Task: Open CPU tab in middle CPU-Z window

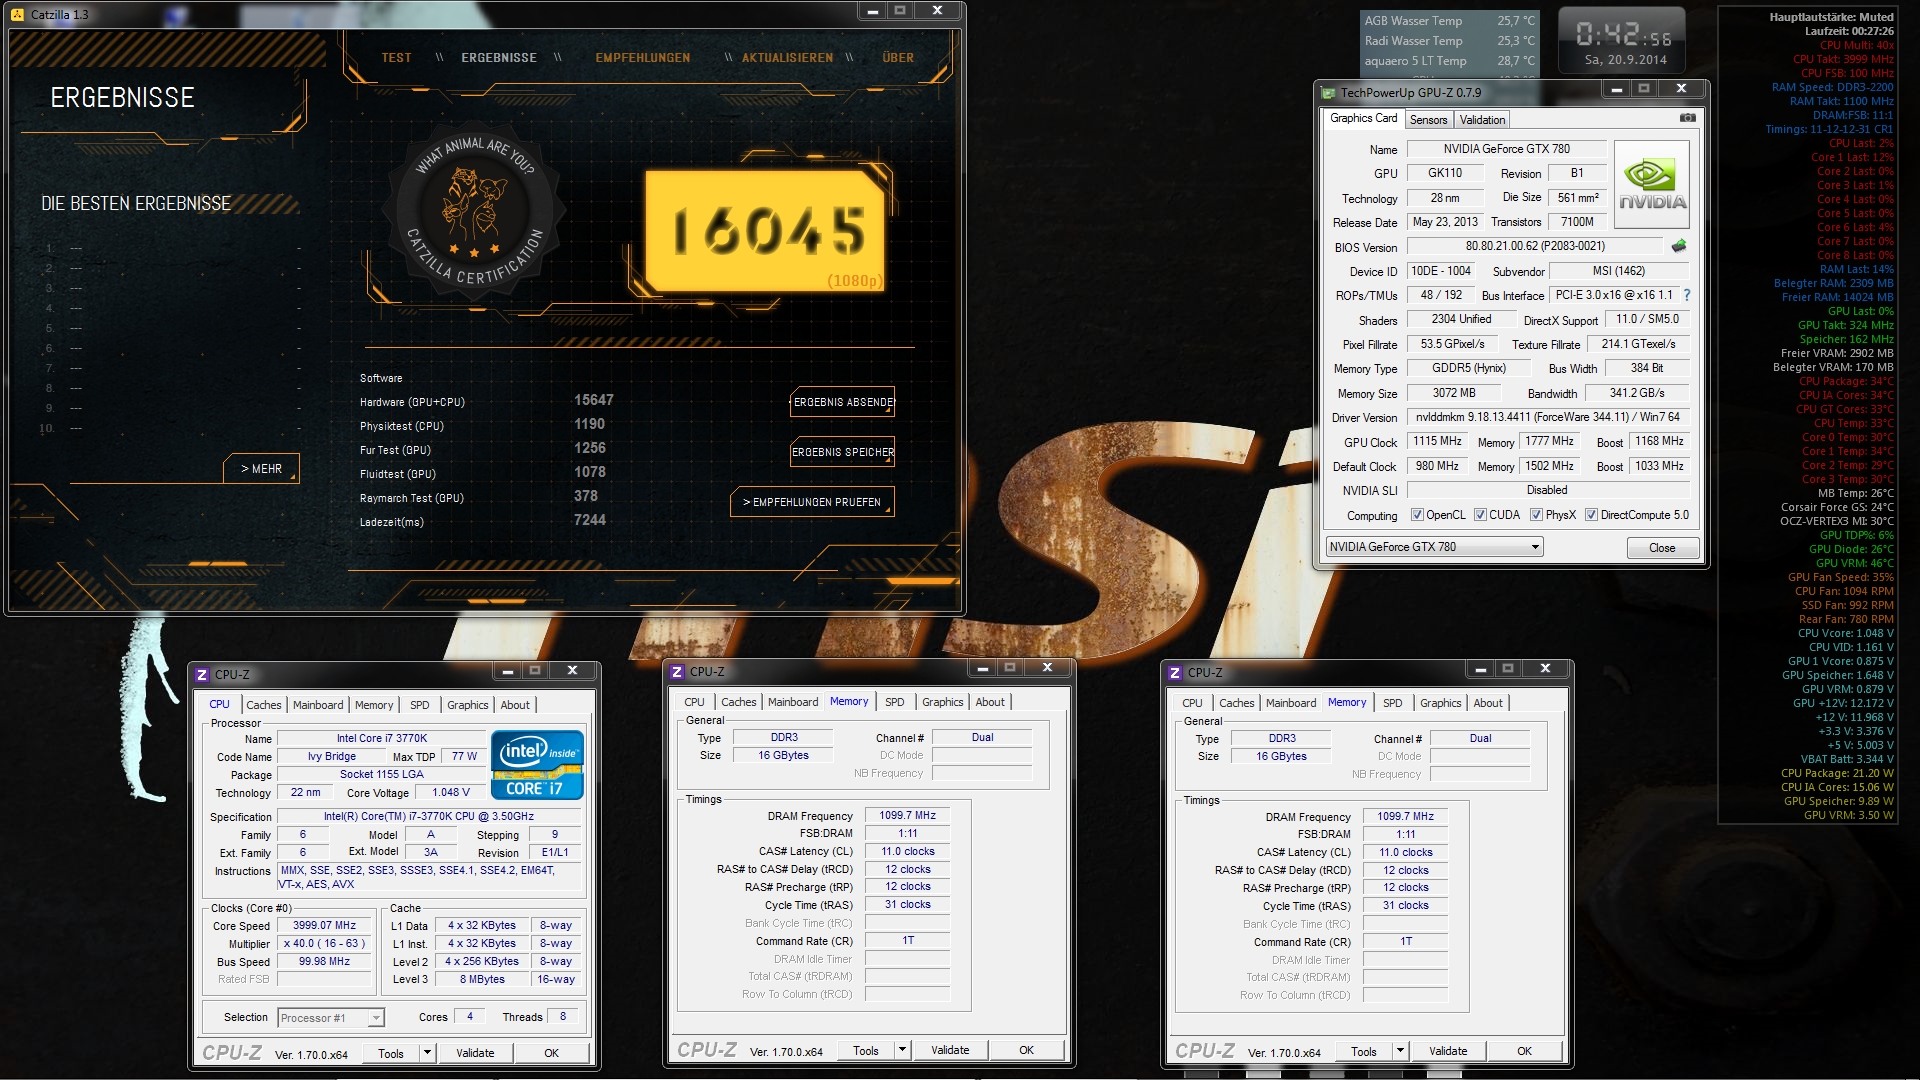Action: point(694,702)
